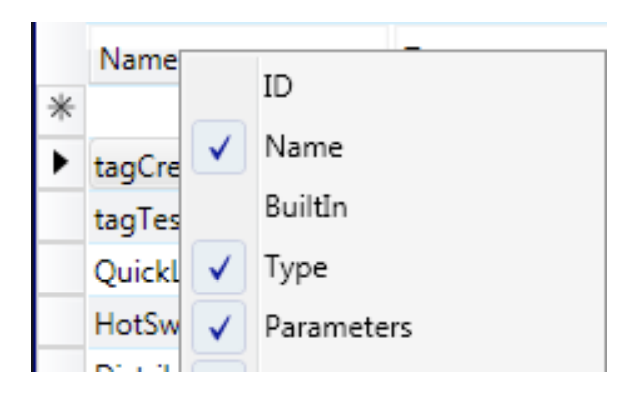Select the tagCre cell

tap(135, 164)
